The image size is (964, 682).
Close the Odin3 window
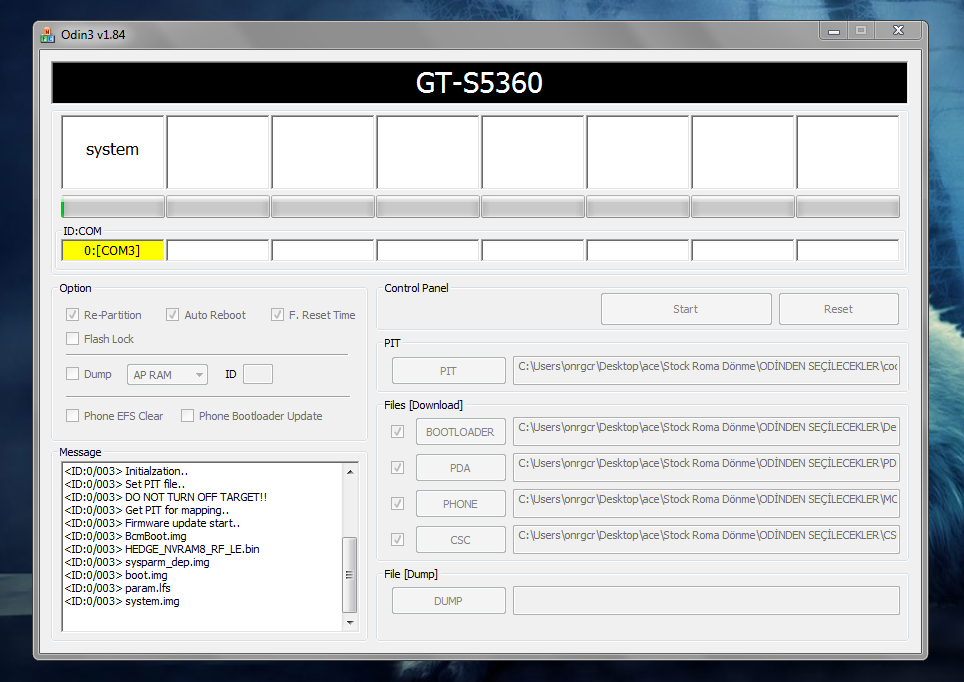click(x=898, y=31)
